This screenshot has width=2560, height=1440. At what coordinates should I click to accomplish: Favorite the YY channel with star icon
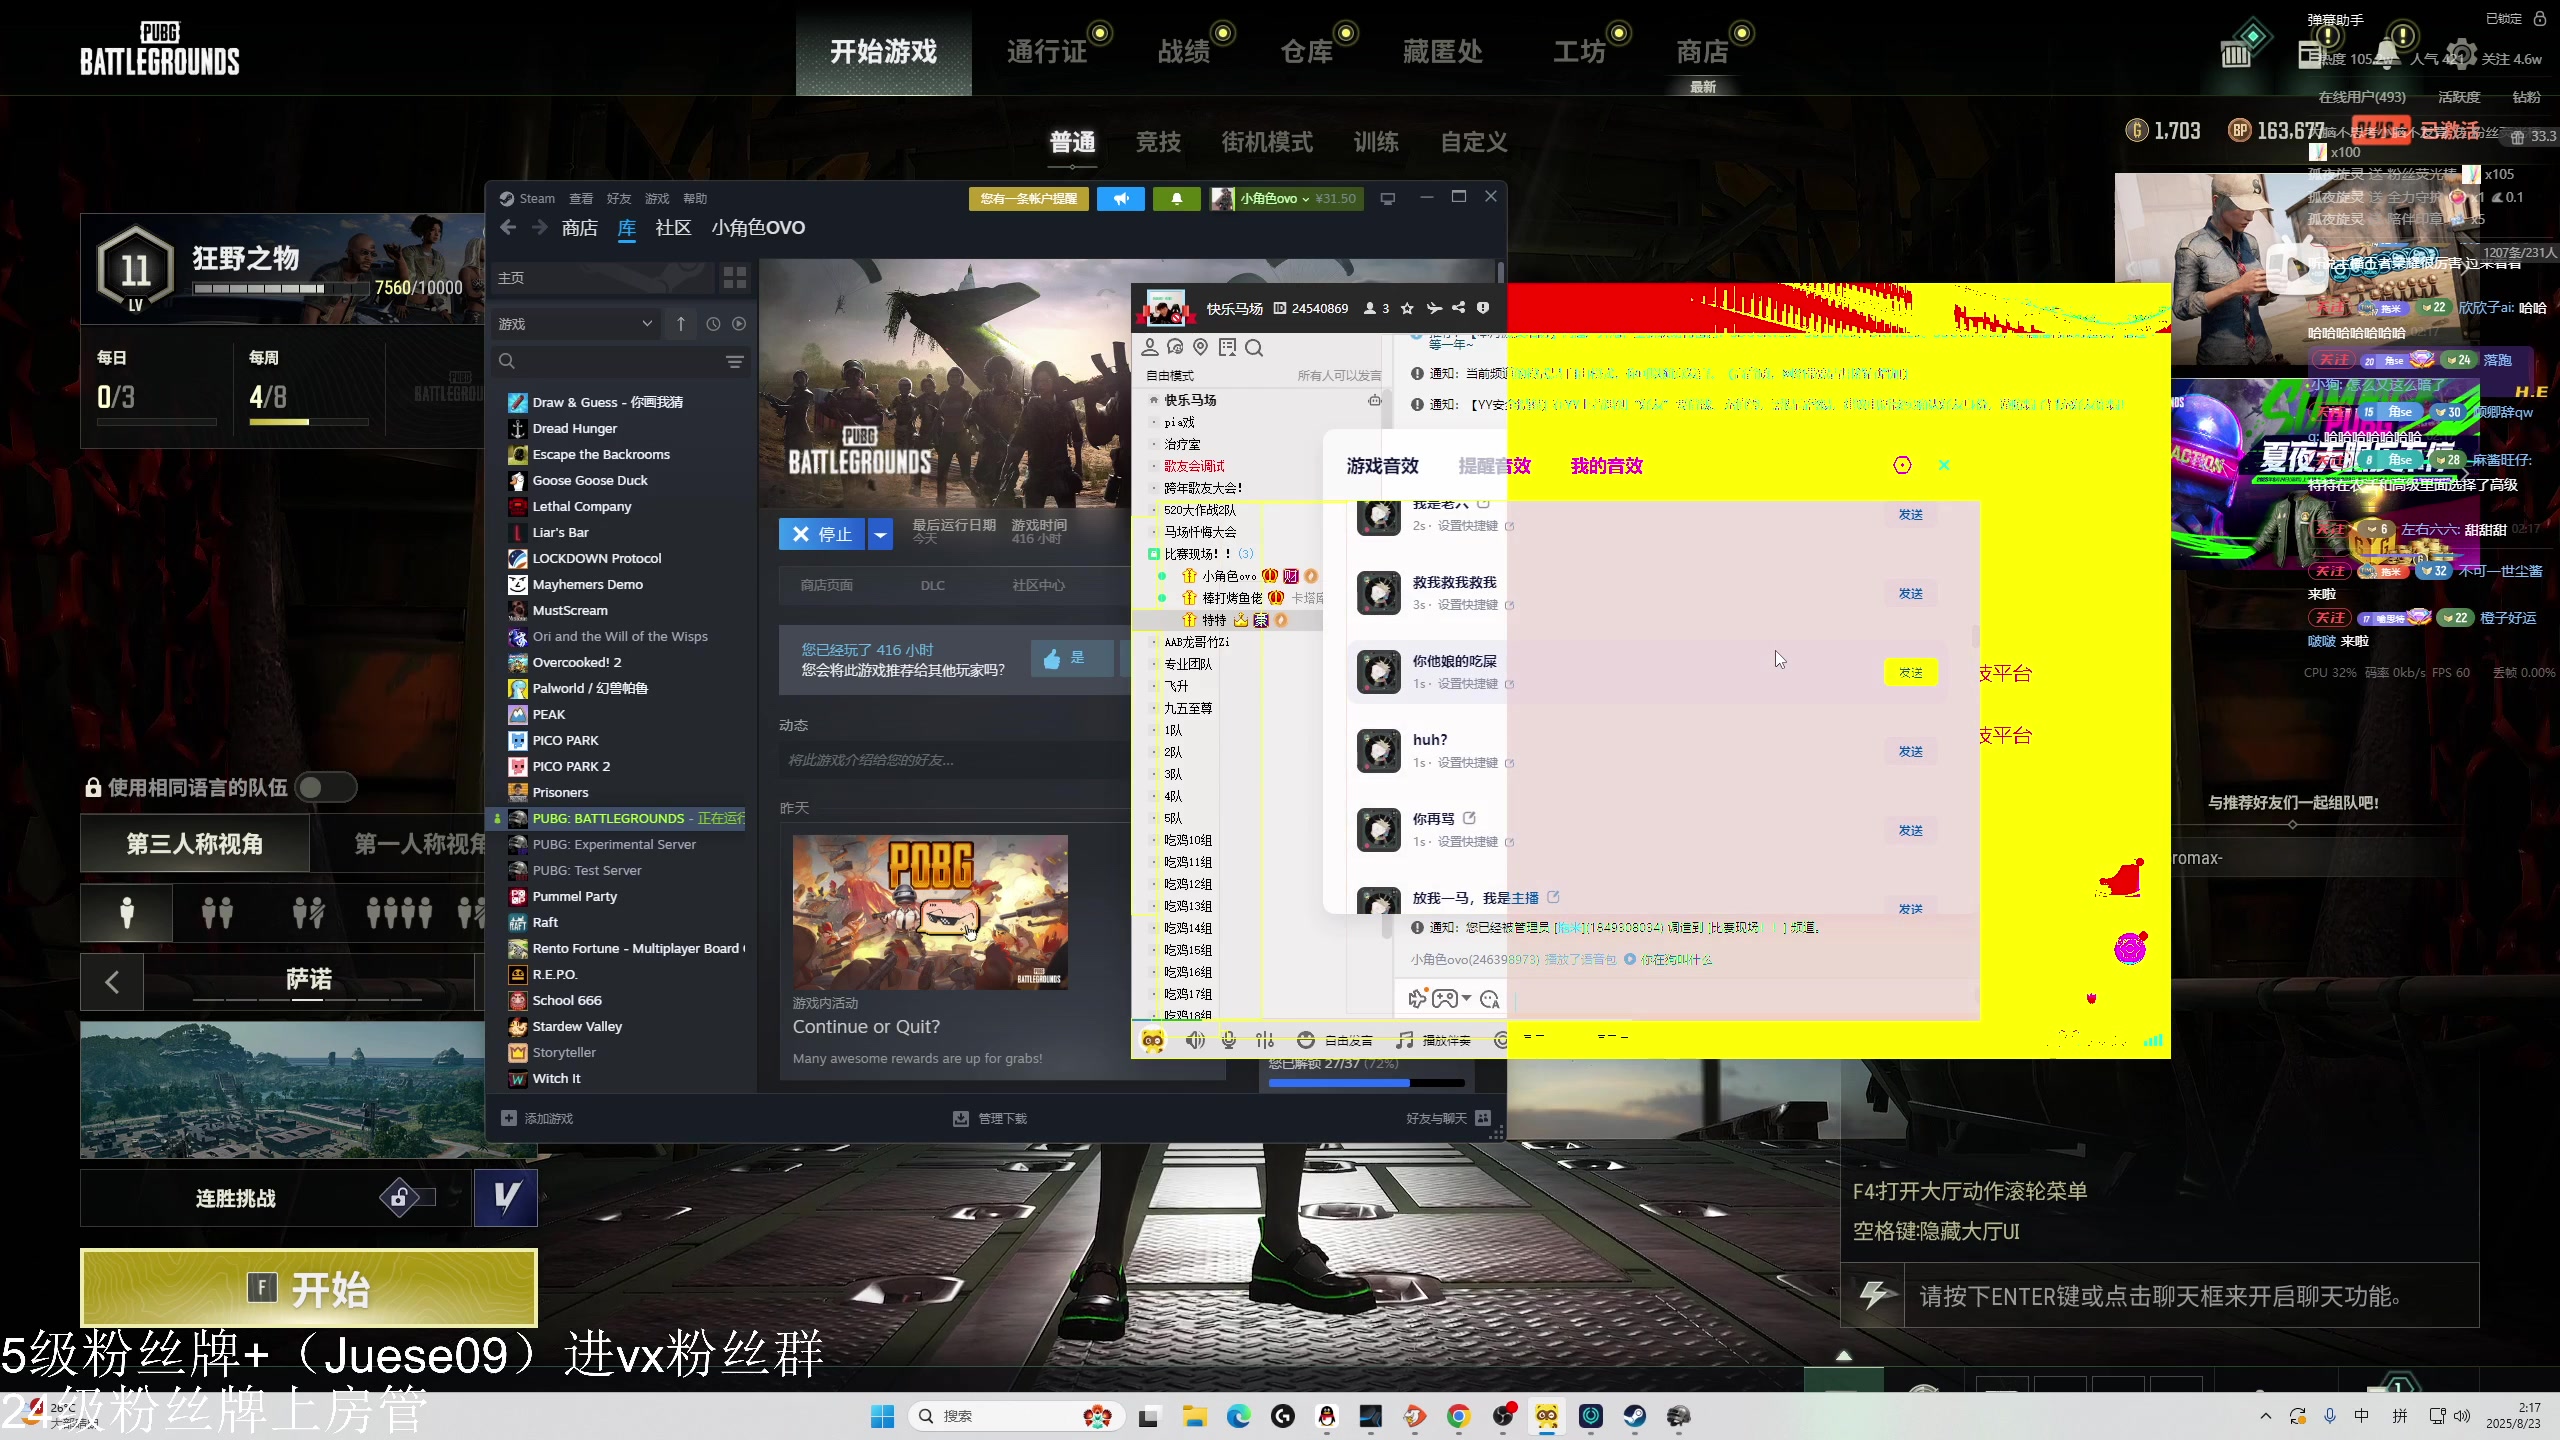1407,308
